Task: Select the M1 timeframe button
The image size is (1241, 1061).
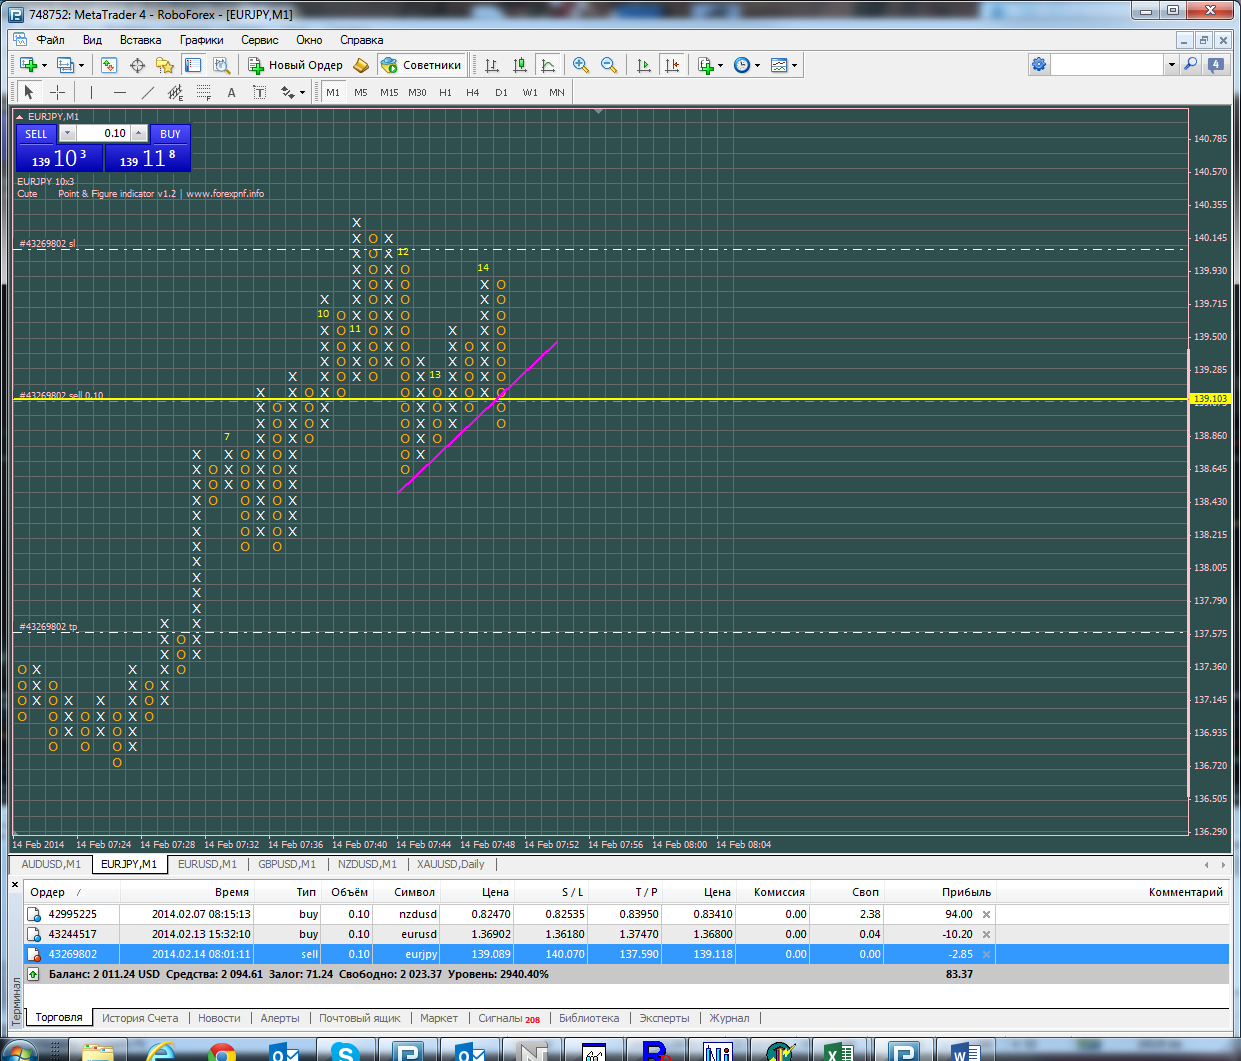Action: [x=333, y=92]
